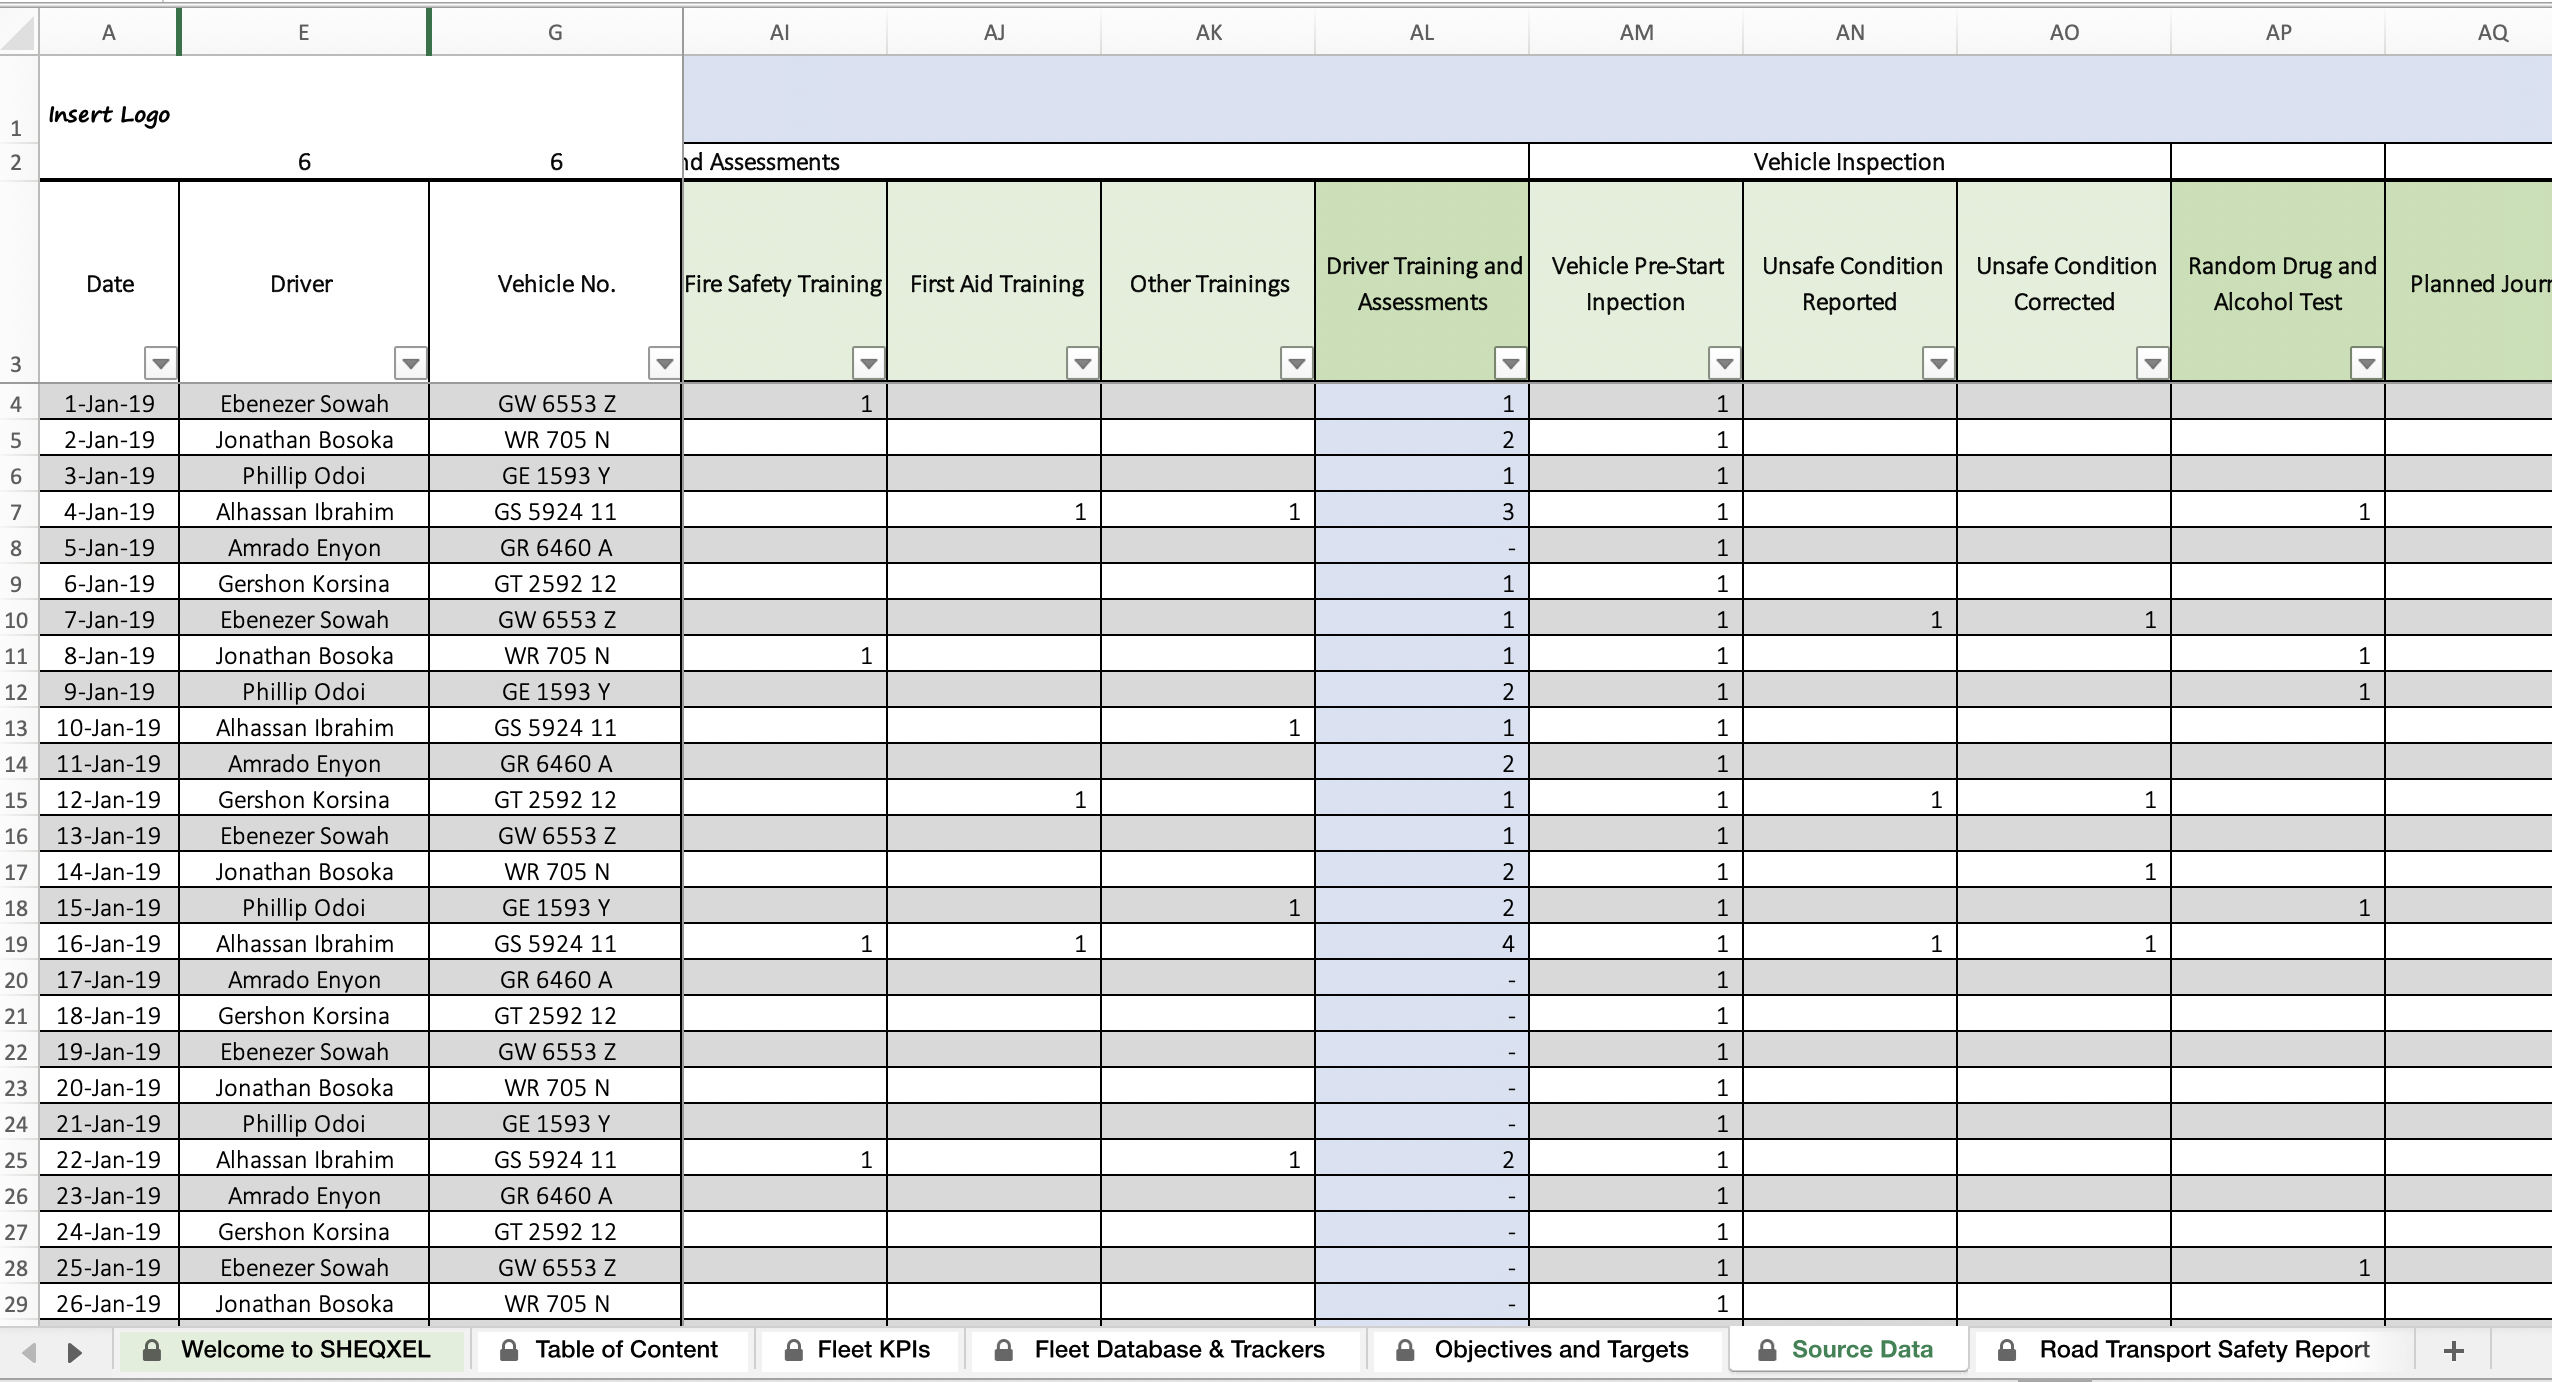Click Other Trainings value in row 18

pos(1208,907)
